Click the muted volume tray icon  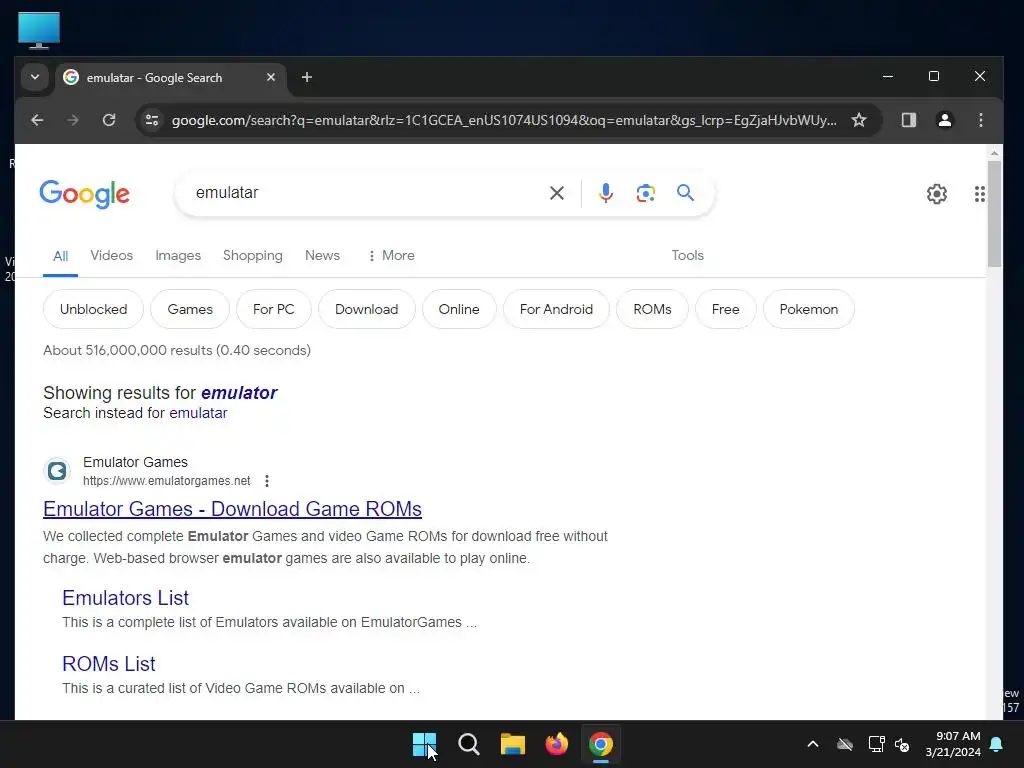(903, 744)
